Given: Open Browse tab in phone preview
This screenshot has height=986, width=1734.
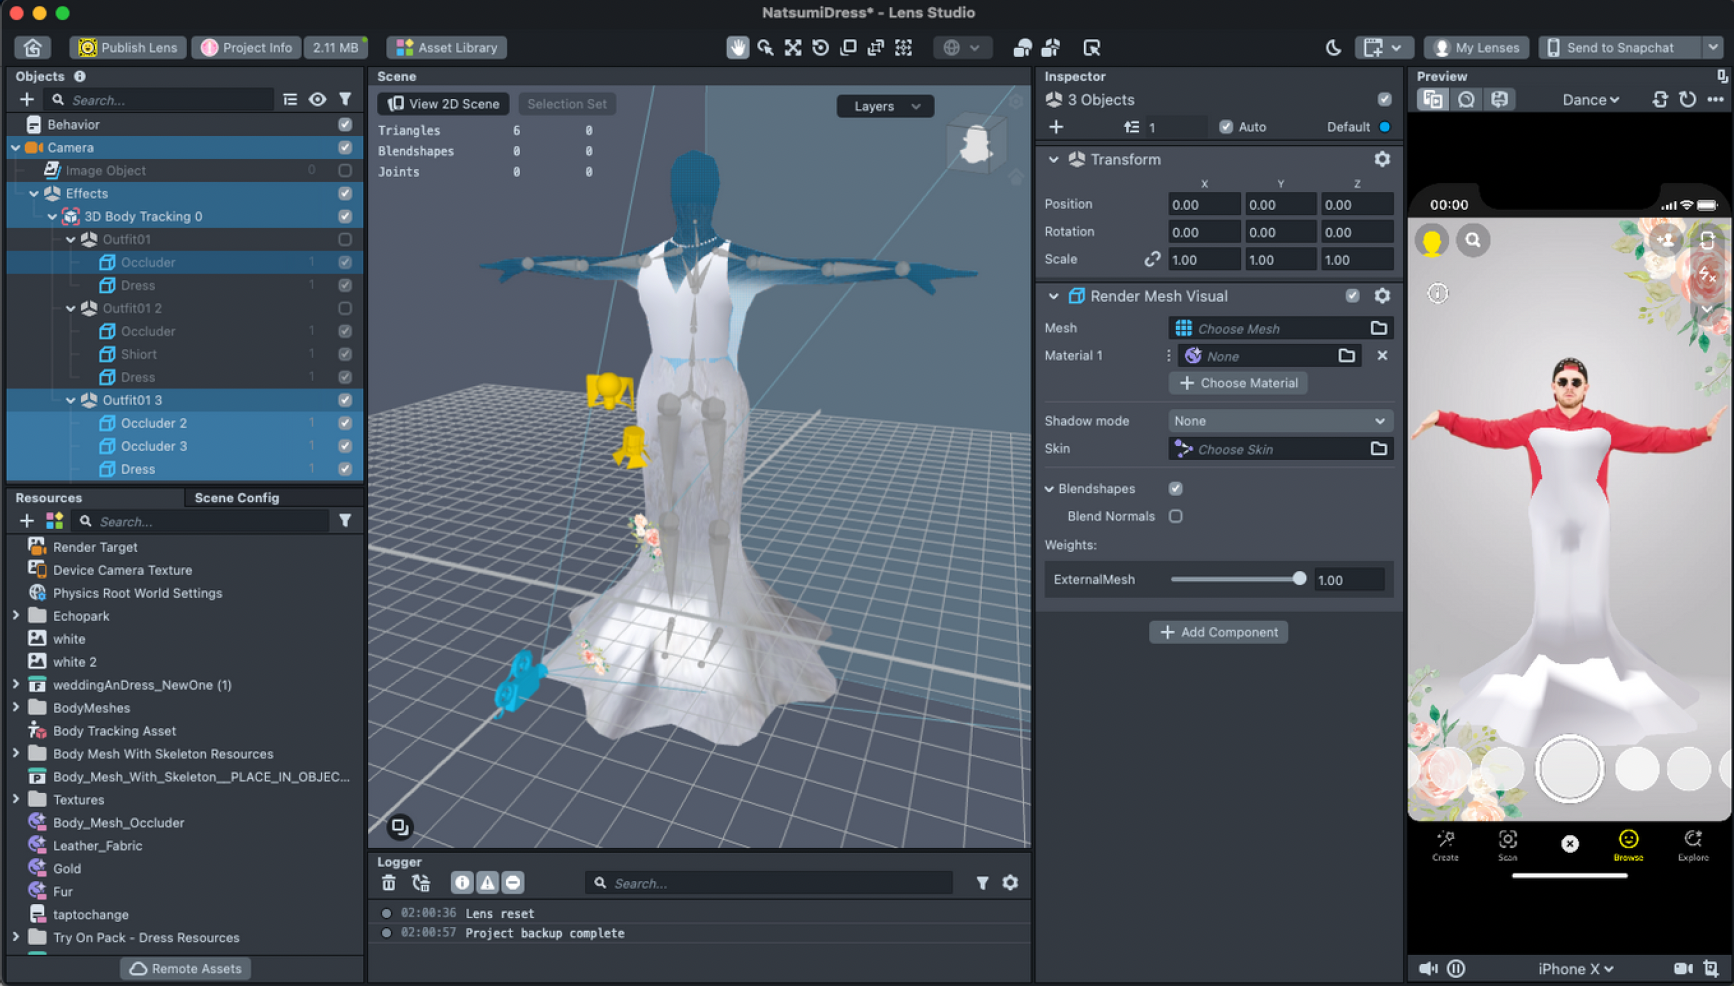Looking at the screenshot, I should pyautogui.click(x=1628, y=845).
